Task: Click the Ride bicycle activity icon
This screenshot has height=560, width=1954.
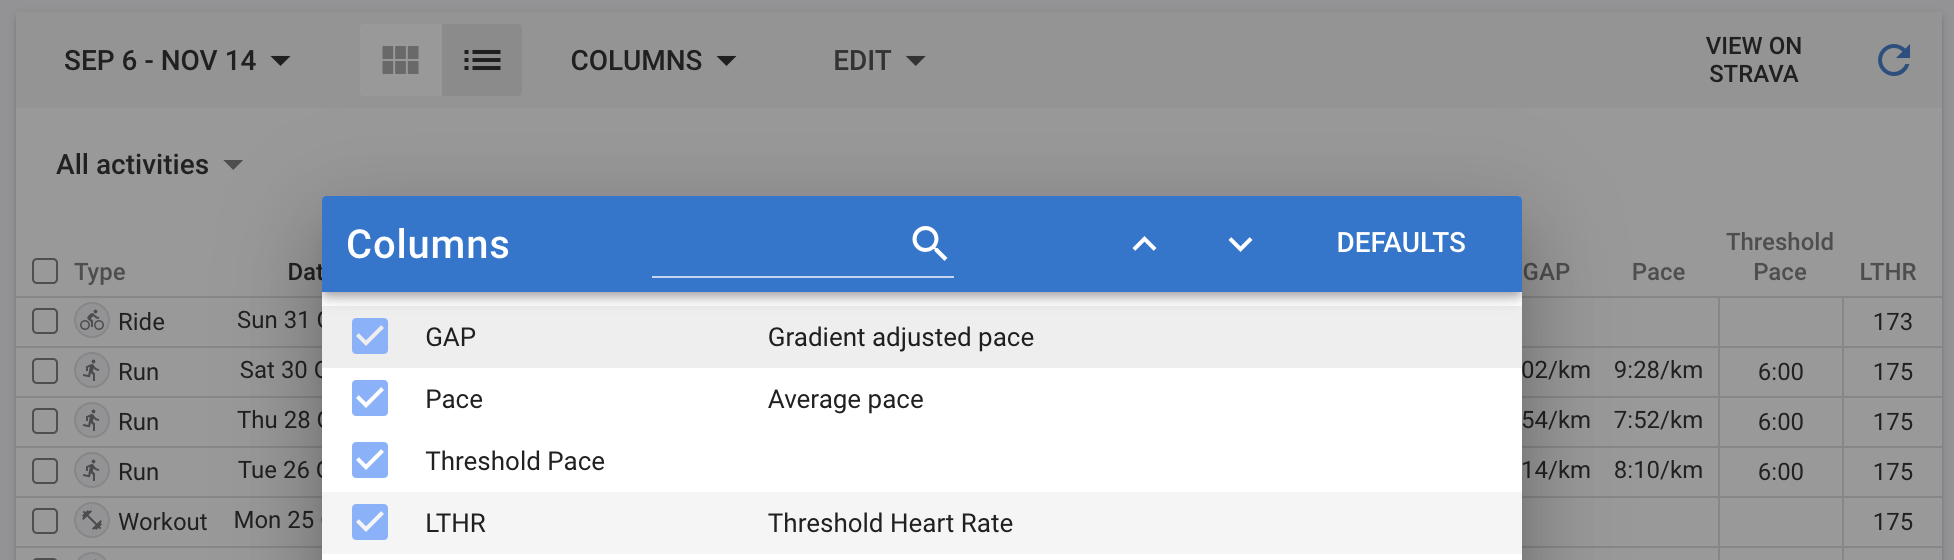Action: click(92, 321)
